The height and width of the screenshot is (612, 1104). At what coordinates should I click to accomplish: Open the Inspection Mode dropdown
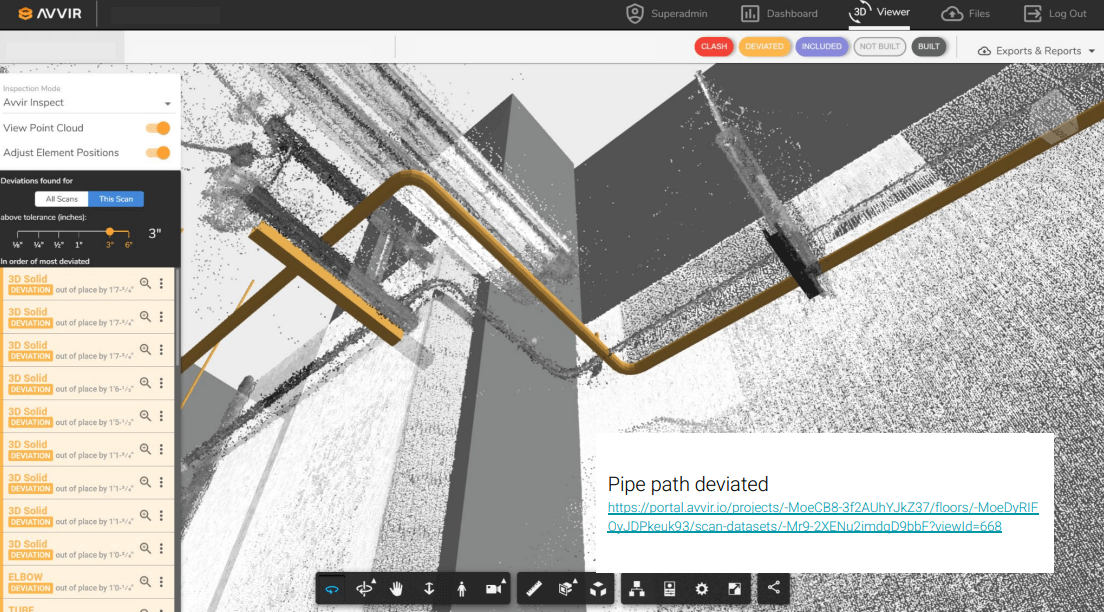pyautogui.click(x=88, y=103)
